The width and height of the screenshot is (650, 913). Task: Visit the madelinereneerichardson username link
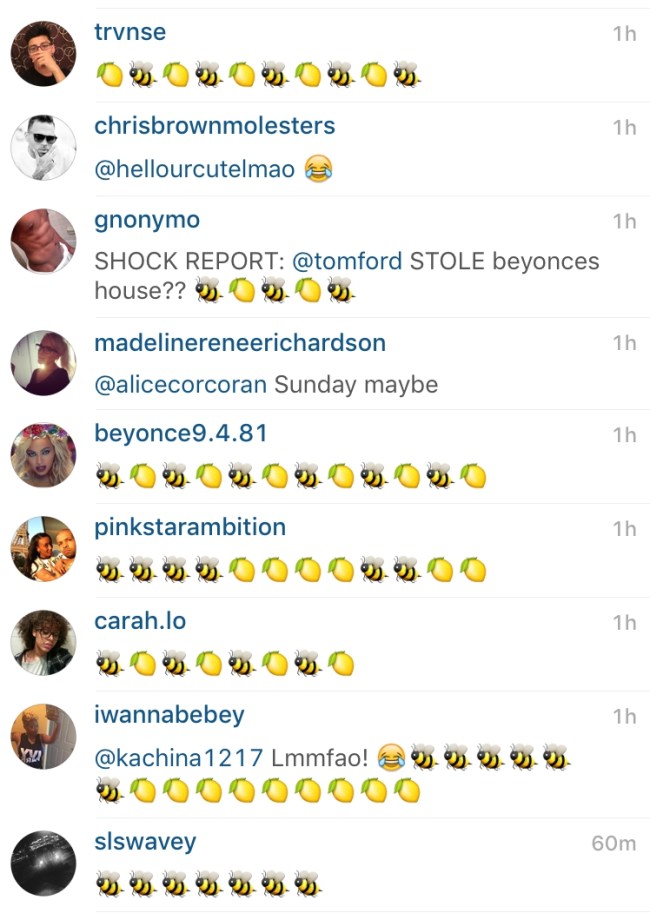(240, 343)
